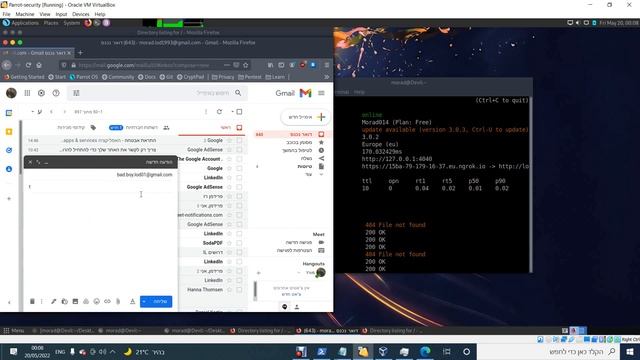Insert files using Google Drive icon
640x360 pixels.
pyautogui.click(x=86, y=301)
